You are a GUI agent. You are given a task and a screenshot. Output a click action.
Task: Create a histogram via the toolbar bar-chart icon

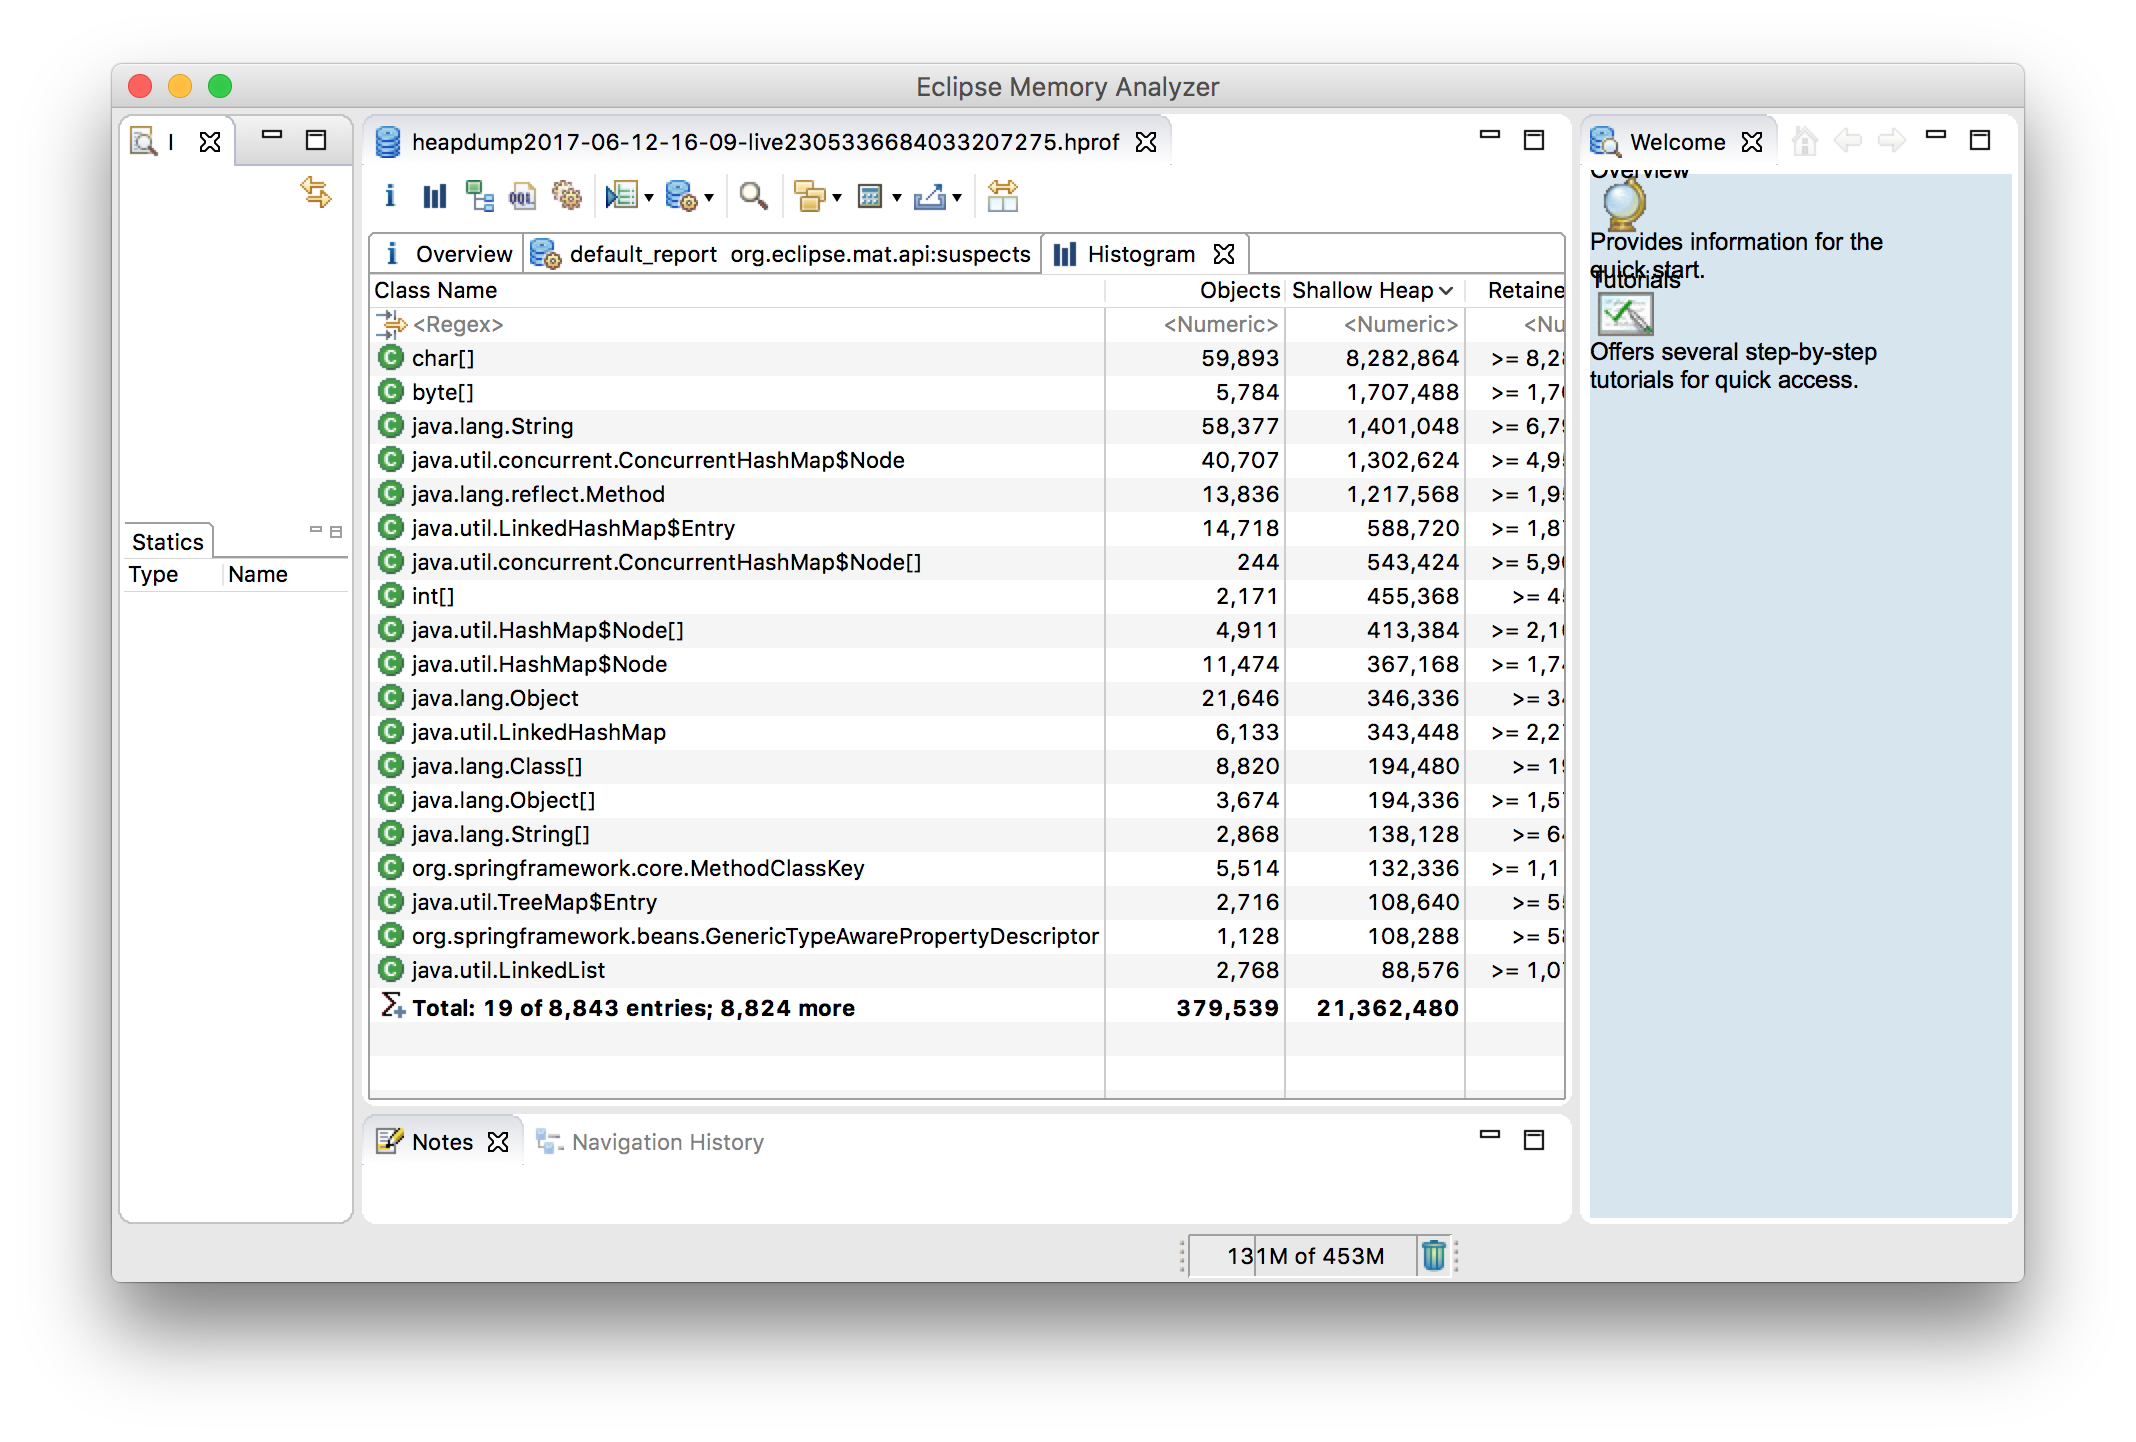434,196
